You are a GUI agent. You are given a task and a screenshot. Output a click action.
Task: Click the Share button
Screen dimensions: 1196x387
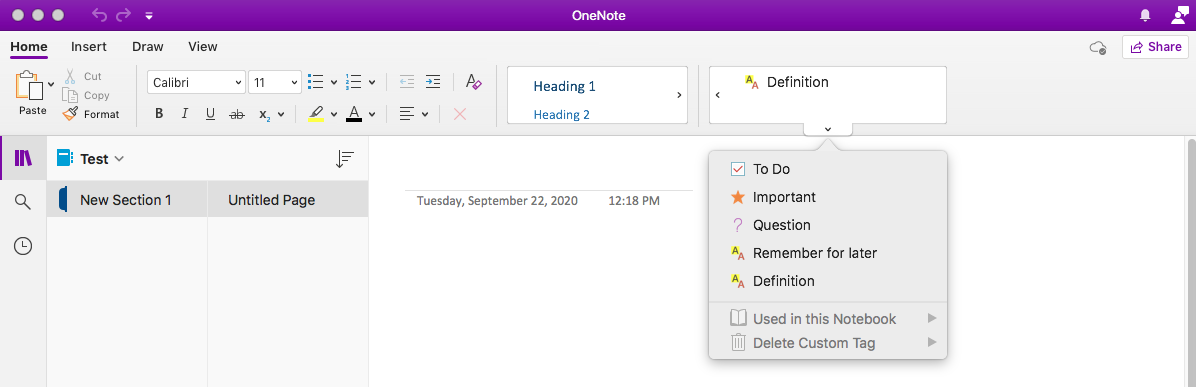[x=1156, y=47]
